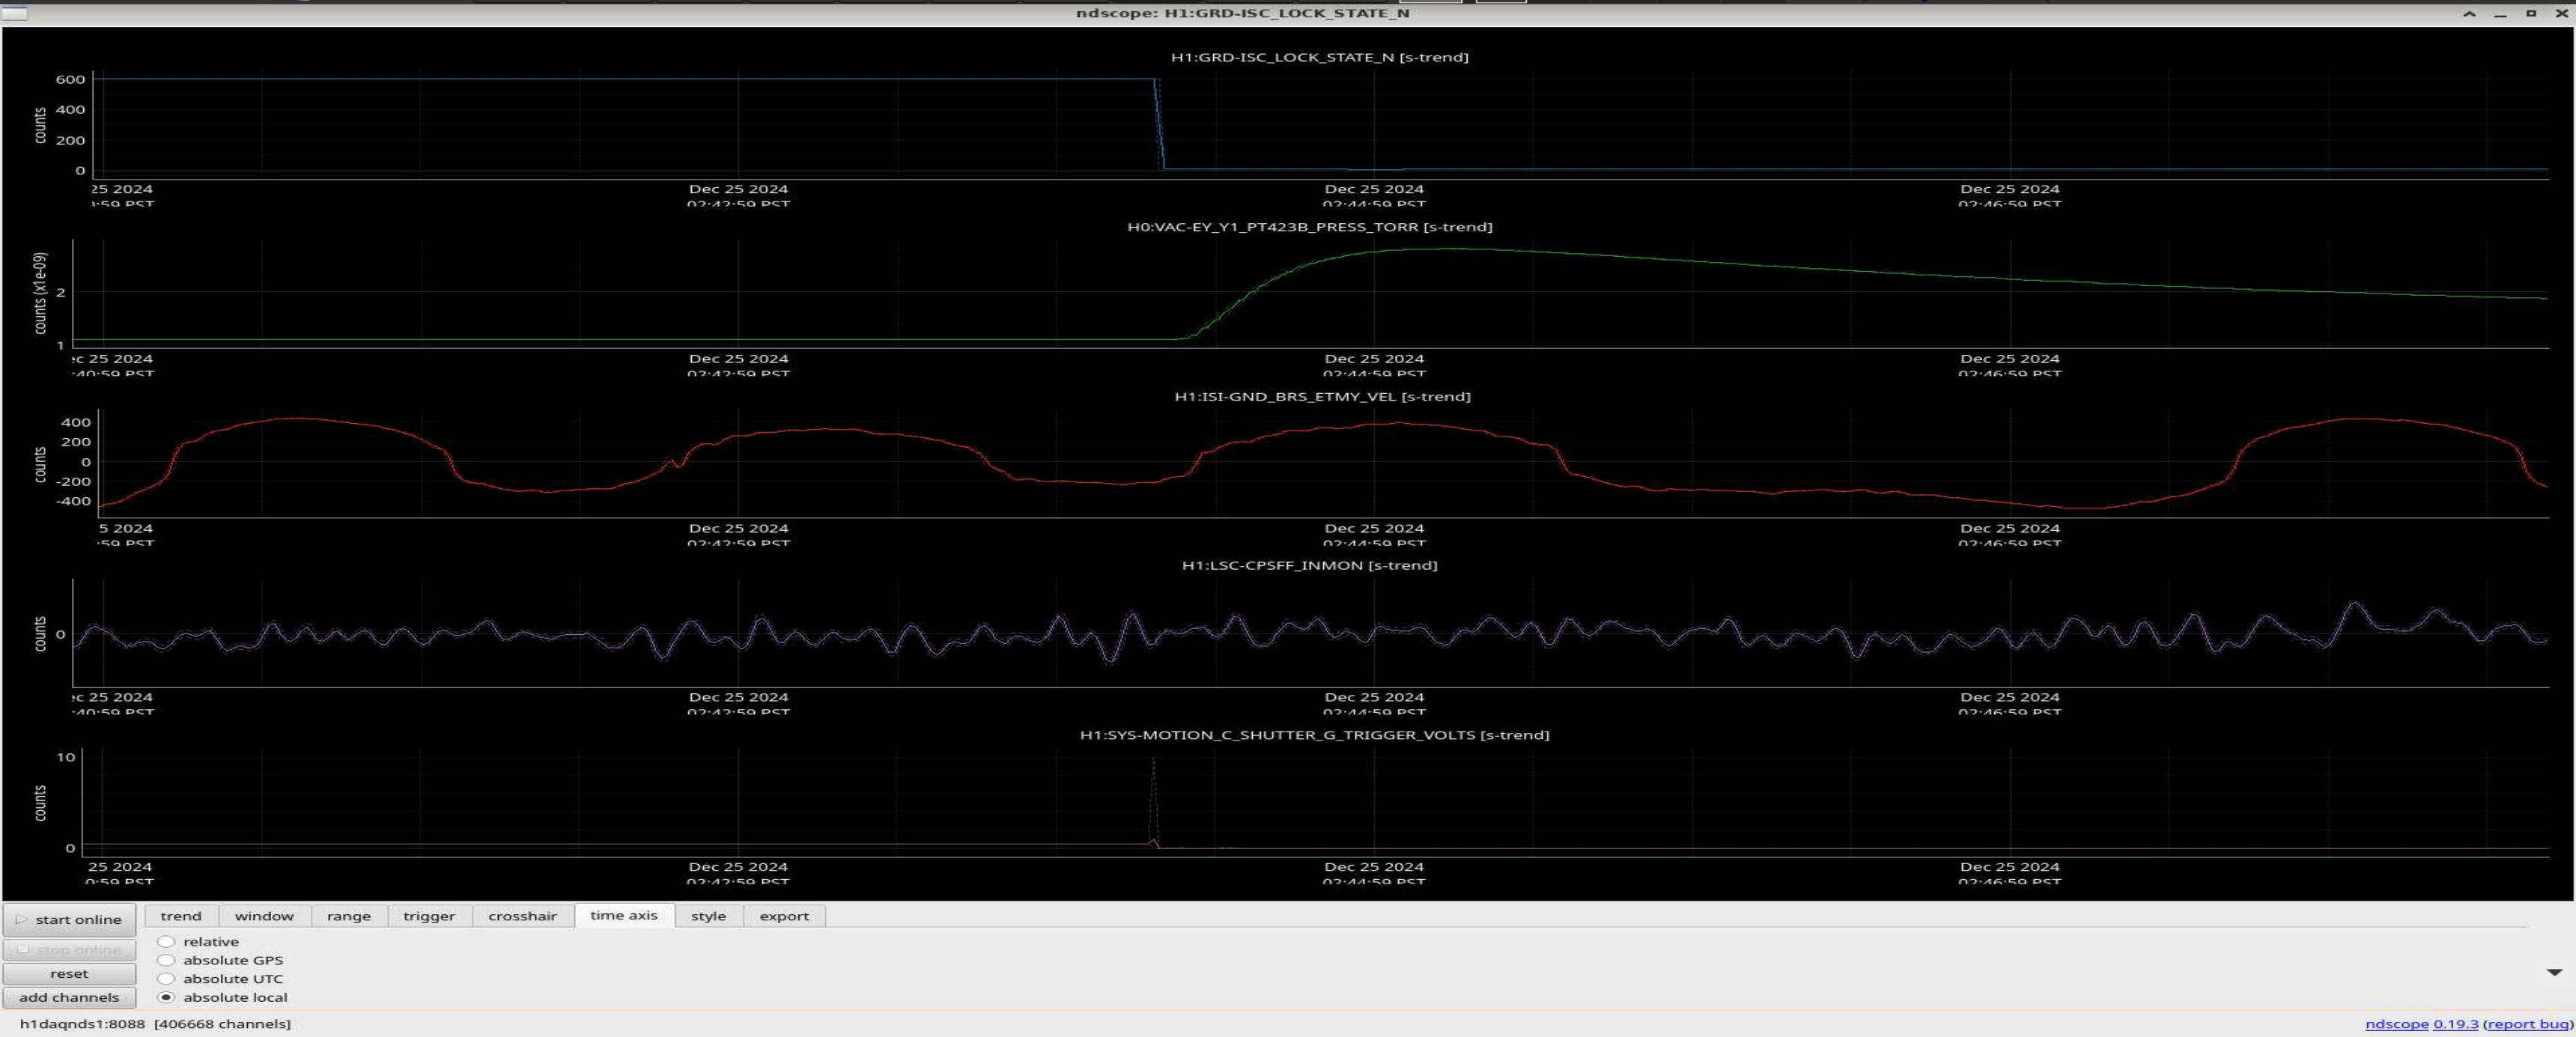Viewport: 2576px width, 1037px height.
Task: Click the ndscope window title text
Action: tap(1242, 13)
